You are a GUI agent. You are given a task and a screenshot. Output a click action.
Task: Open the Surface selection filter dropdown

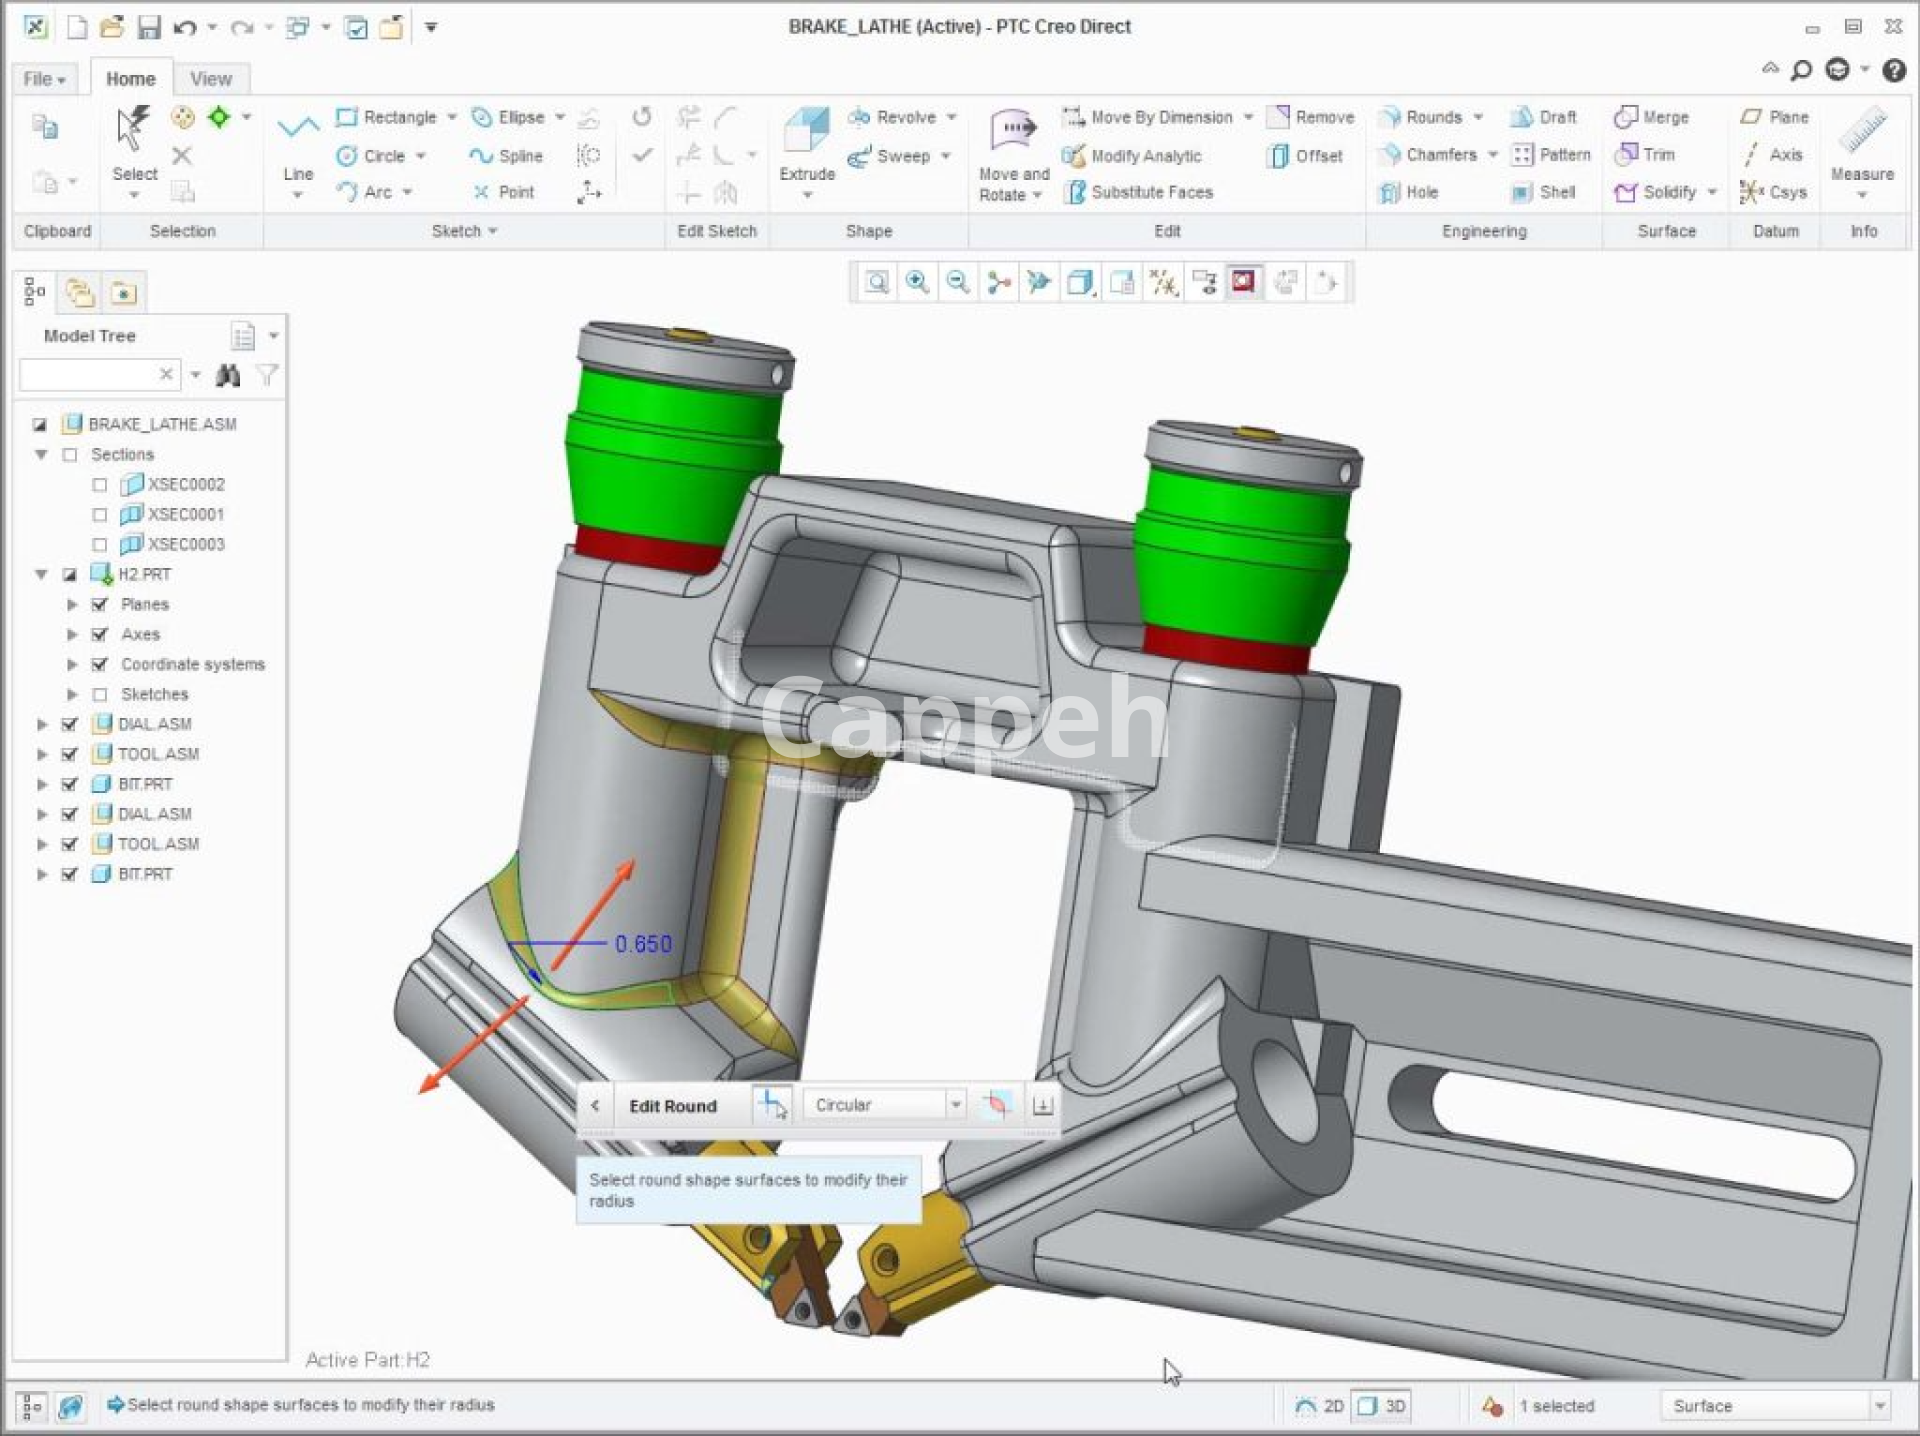pos(1879,1406)
